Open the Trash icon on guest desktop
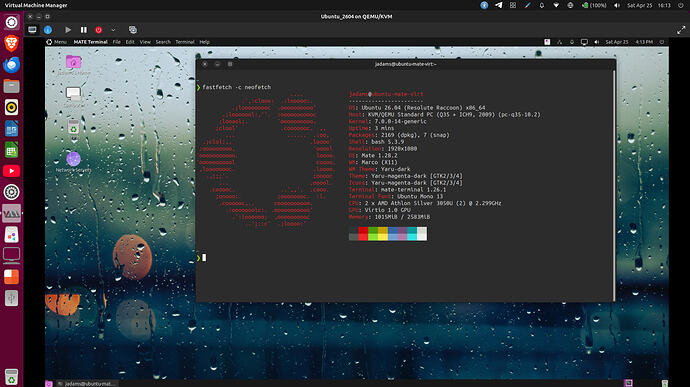Image resolution: width=690 pixels, height=387 pixels. click(73, 127)
